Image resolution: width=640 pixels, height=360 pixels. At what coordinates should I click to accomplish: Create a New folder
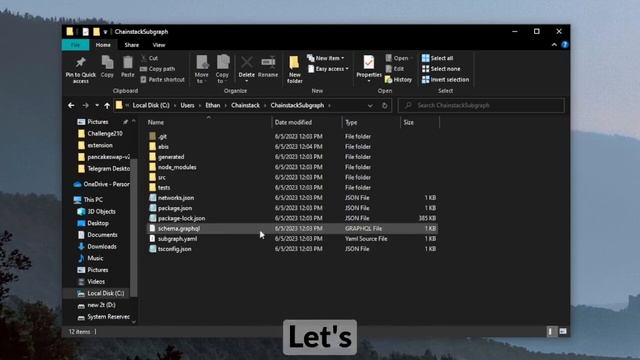click(294, 70)
